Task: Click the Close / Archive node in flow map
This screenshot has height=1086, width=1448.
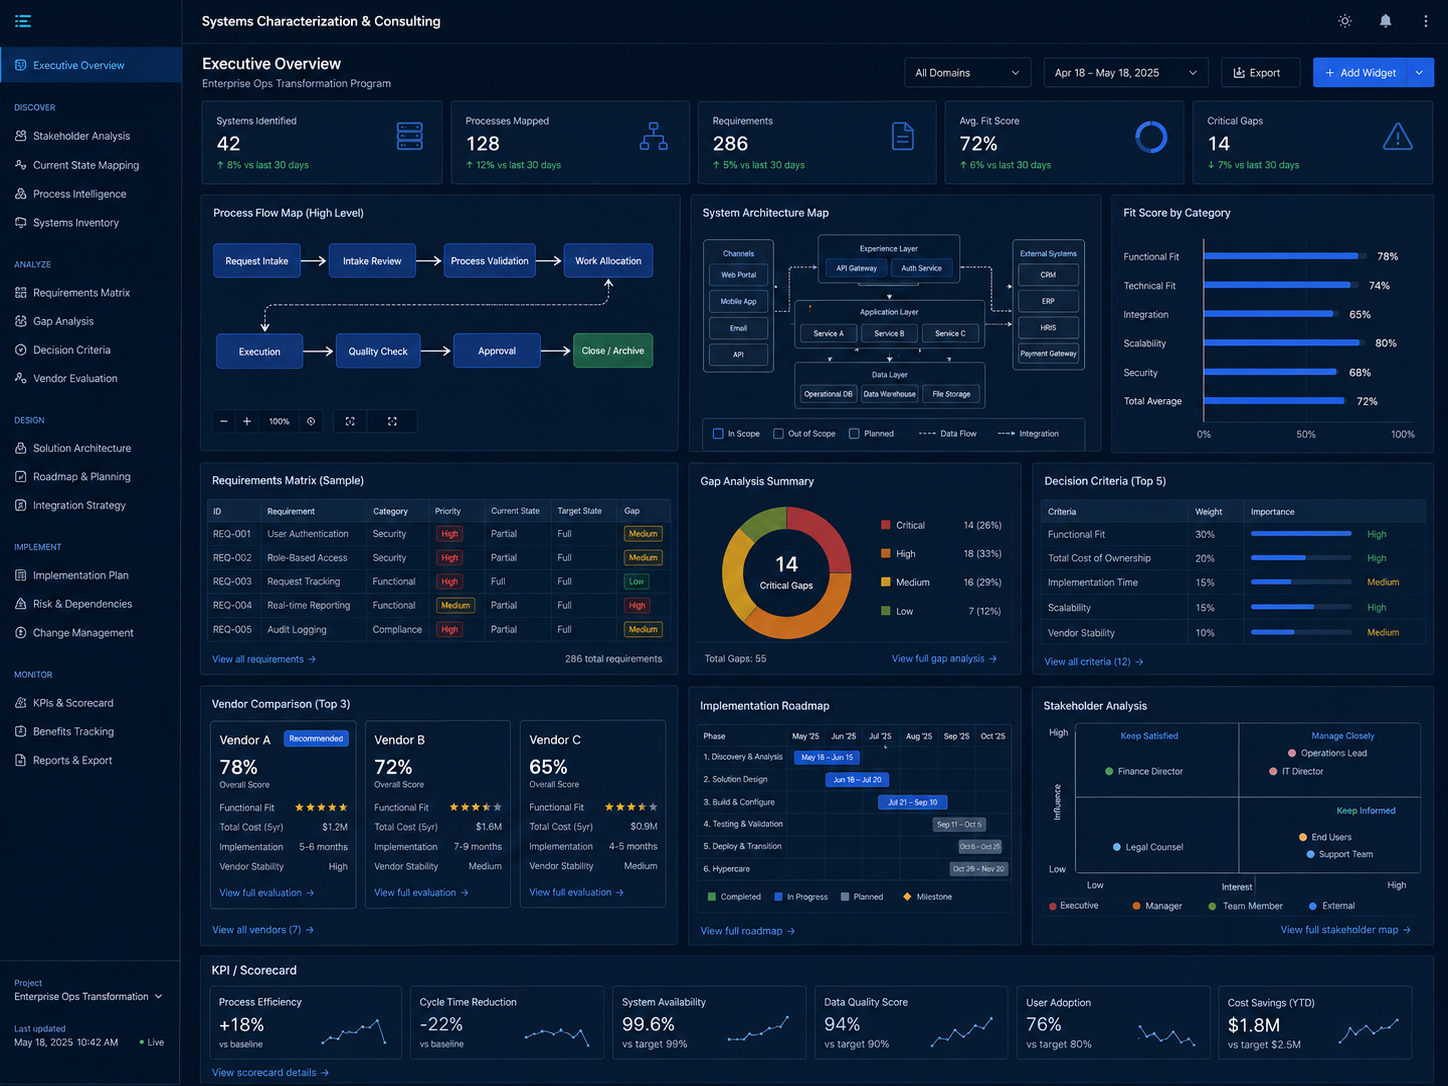Action: click(613, 351)
